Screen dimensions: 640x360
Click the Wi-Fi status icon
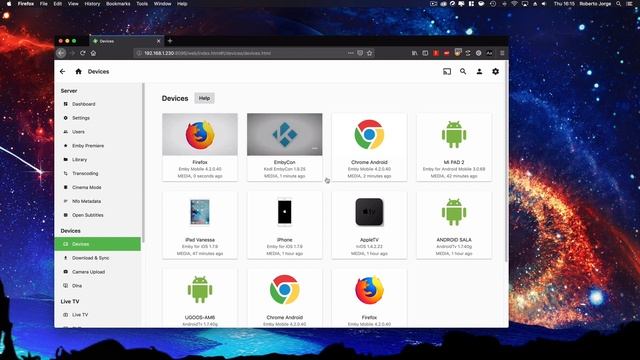(x=514, y=4)
